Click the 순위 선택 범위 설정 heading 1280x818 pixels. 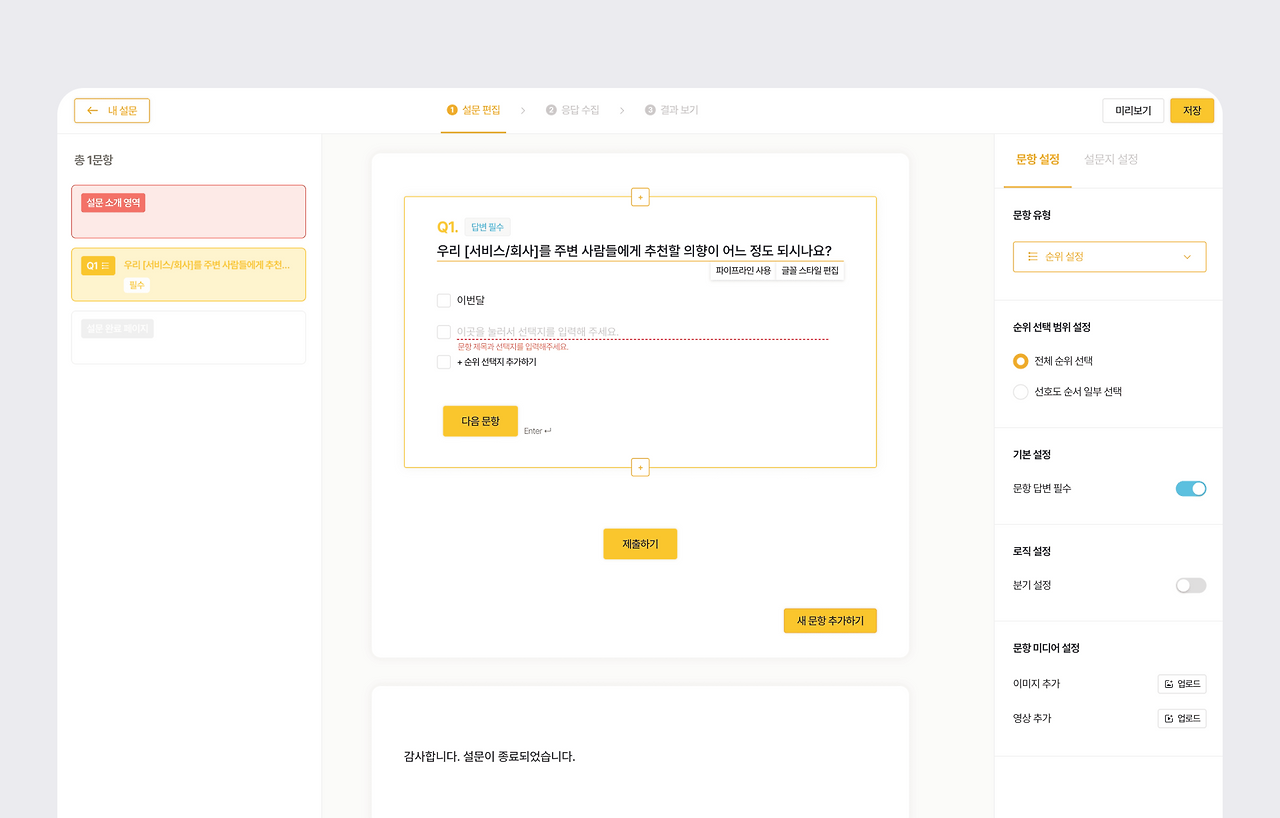tap(1052, 327)
